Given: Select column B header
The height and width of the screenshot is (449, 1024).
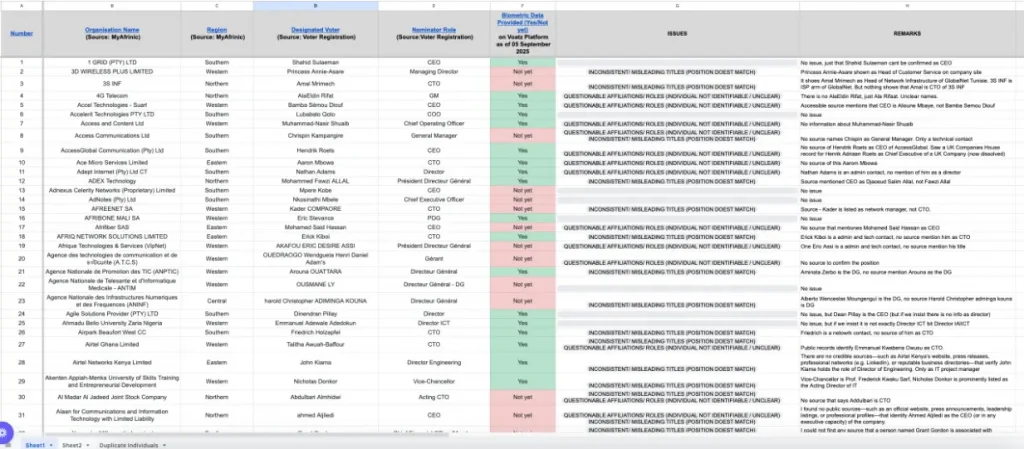Looking at the screenshot, I should pos(112,5).
